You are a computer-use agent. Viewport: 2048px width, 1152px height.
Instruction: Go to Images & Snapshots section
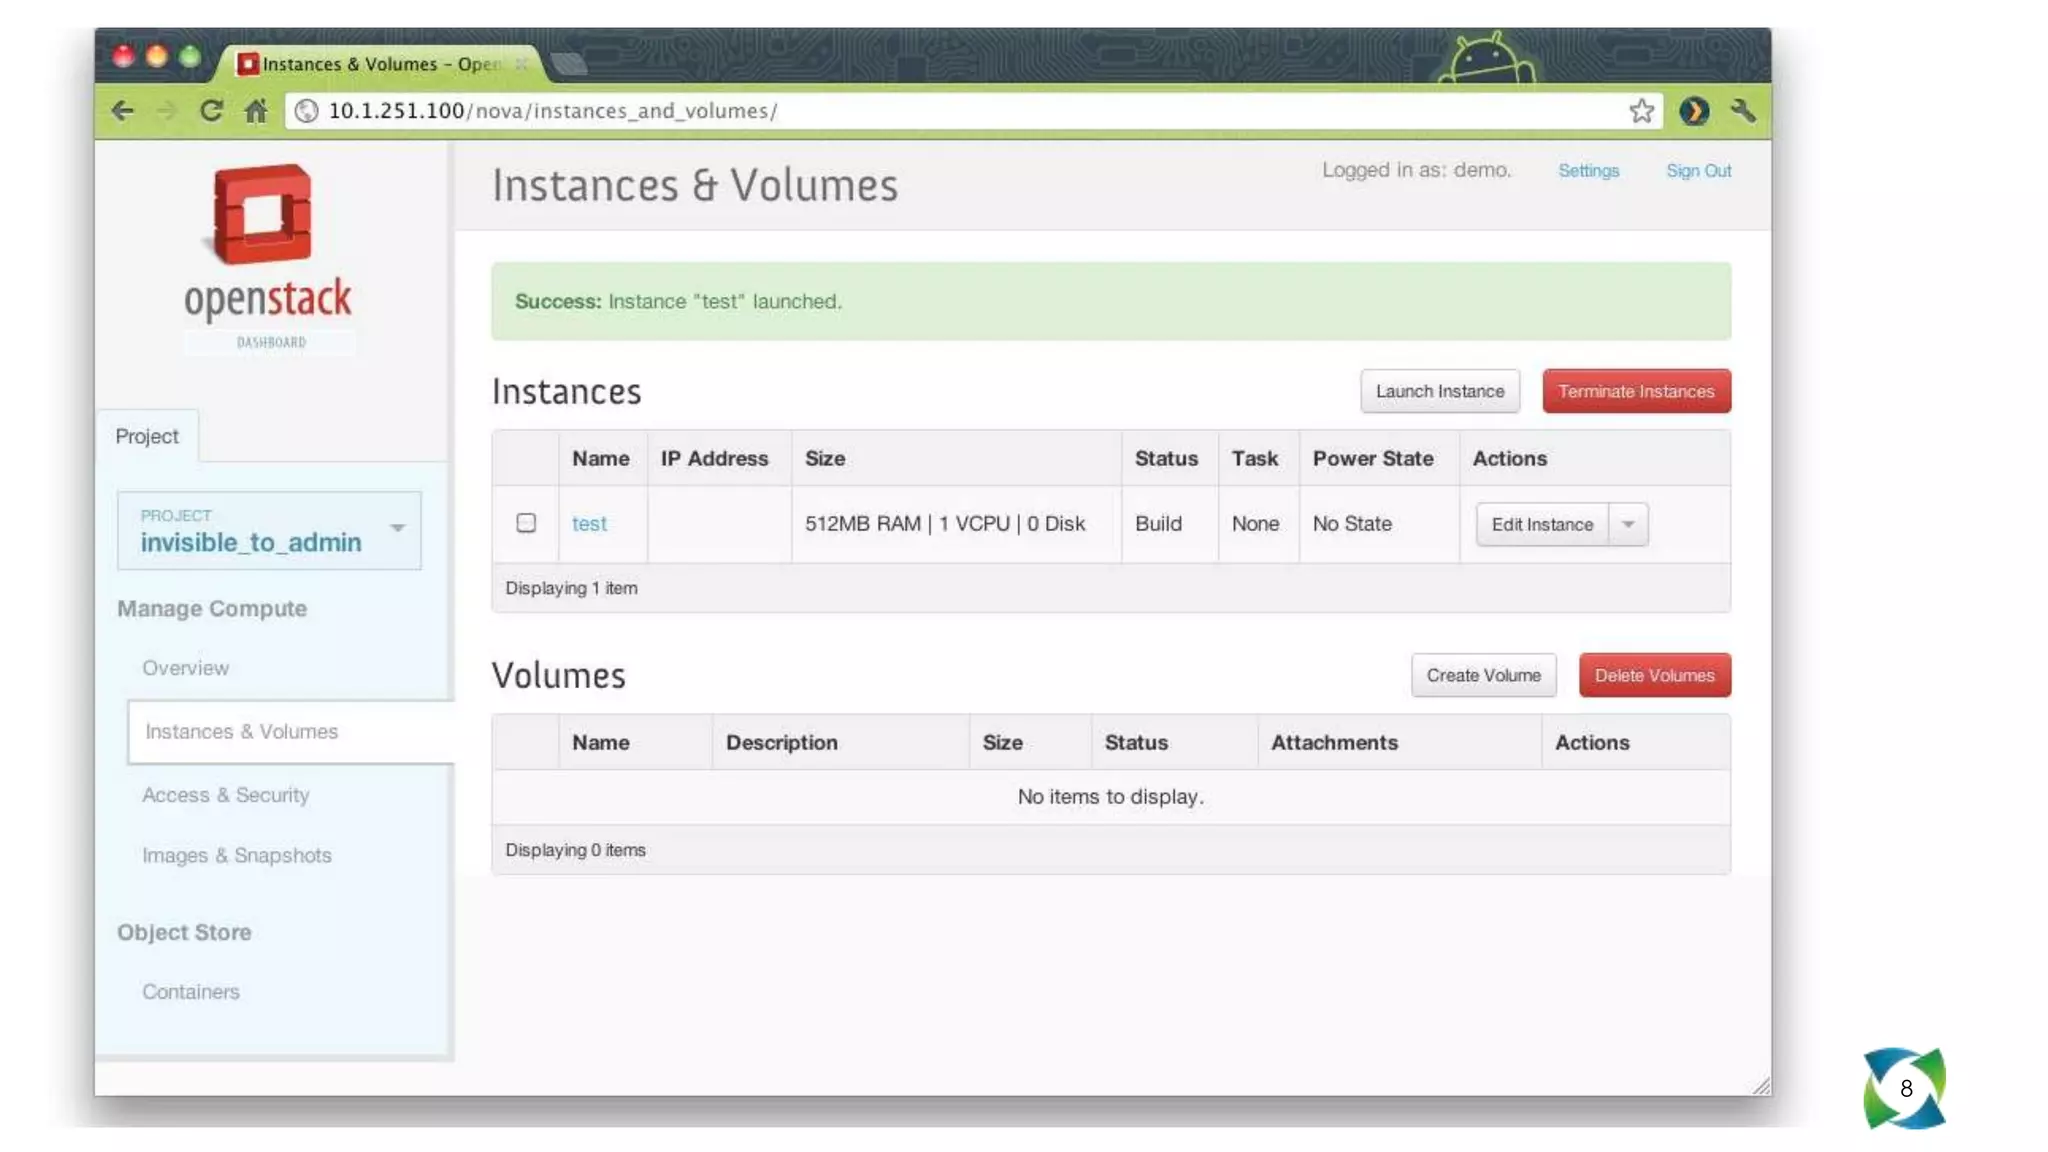point(236,856)
